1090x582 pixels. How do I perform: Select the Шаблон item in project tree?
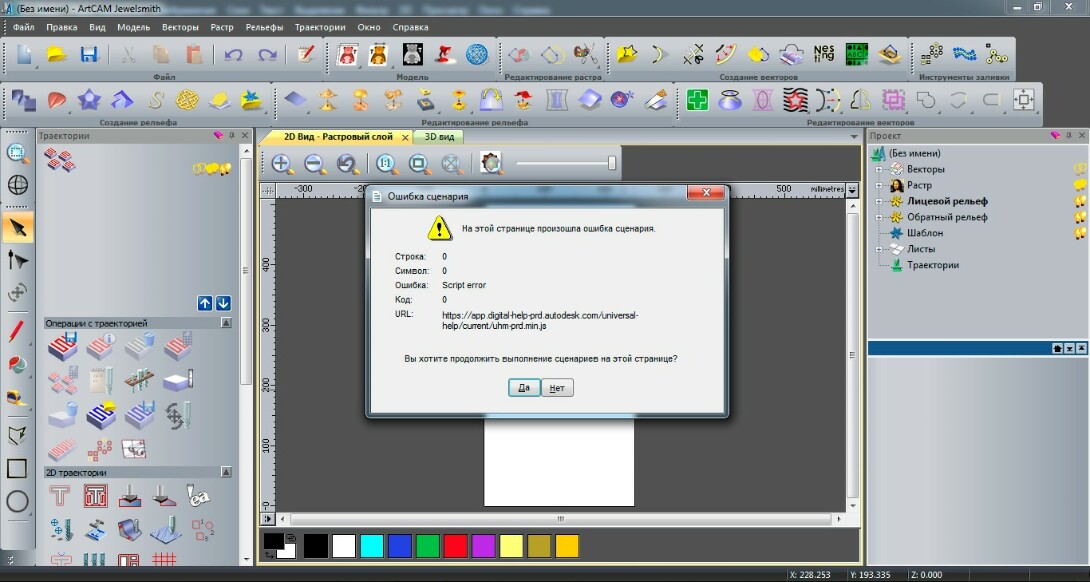(x=925, y=233)
